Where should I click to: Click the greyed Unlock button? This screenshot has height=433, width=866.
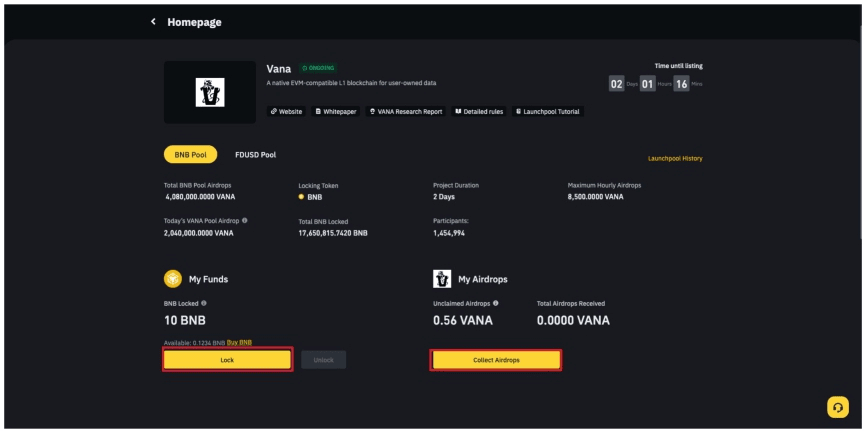coord(324,360)
